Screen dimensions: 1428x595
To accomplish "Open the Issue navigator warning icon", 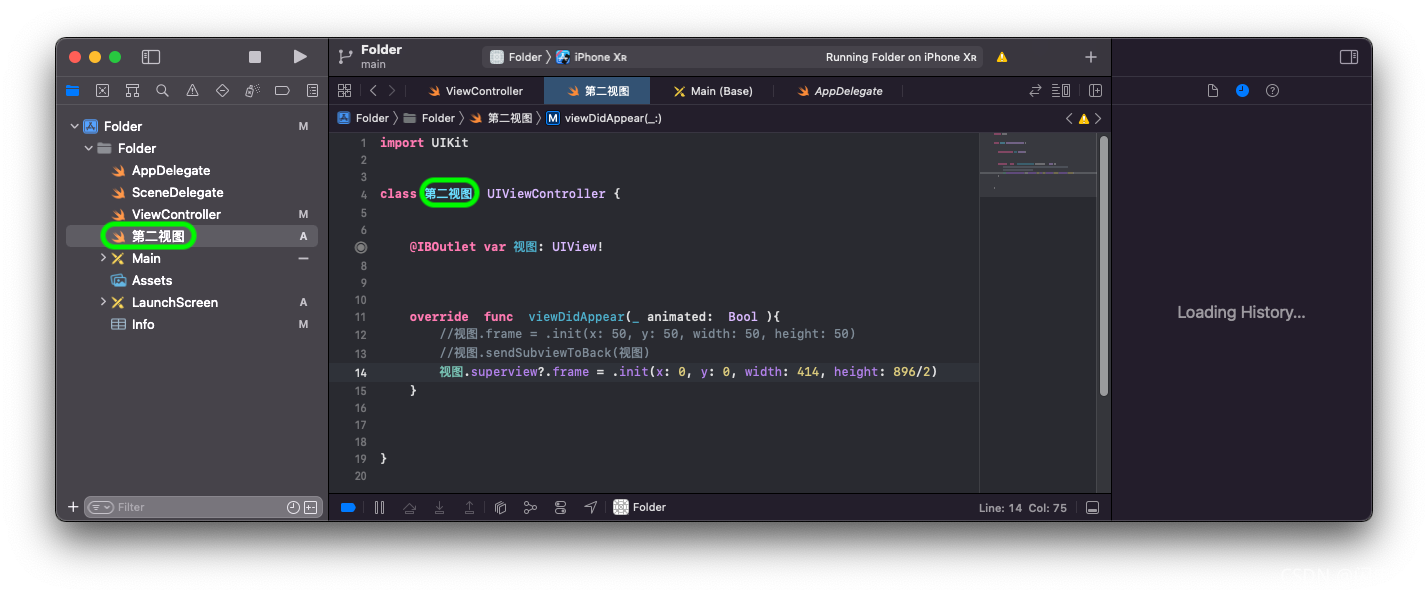I will pyautogui.click(x=192, y=91).
